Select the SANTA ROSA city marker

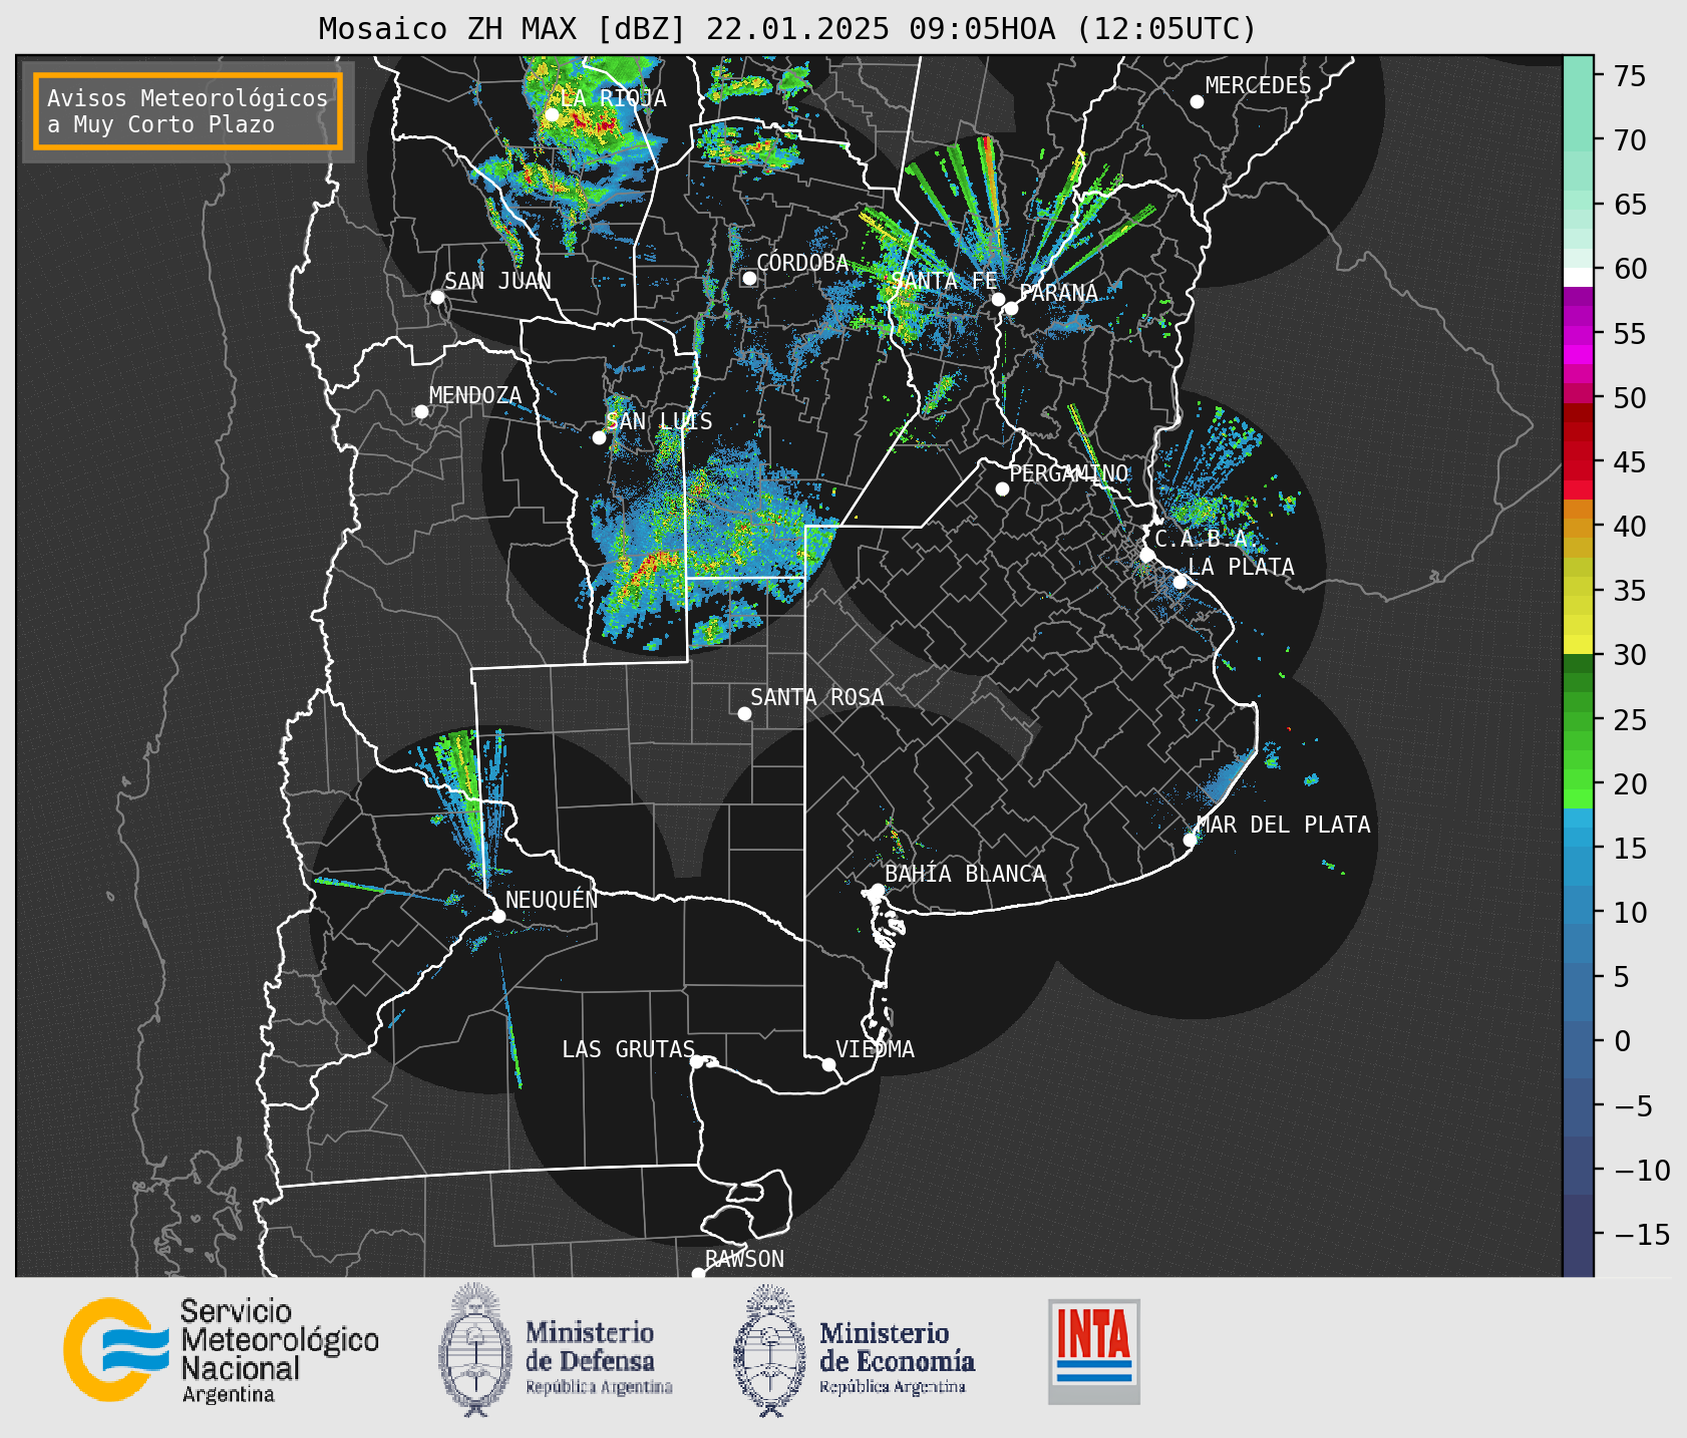[744, 713]
